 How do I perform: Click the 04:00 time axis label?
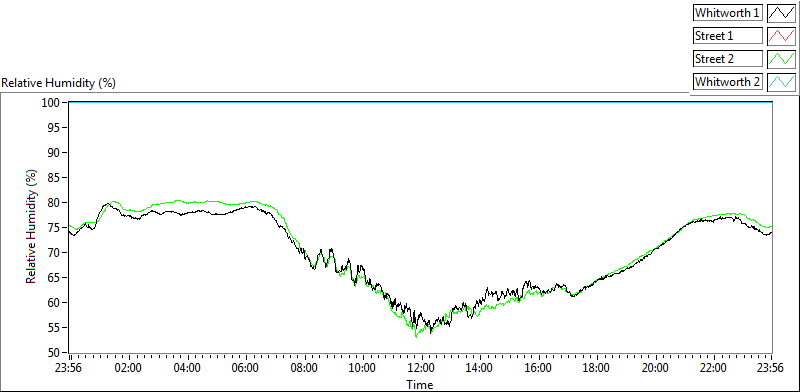pos(187,369)
